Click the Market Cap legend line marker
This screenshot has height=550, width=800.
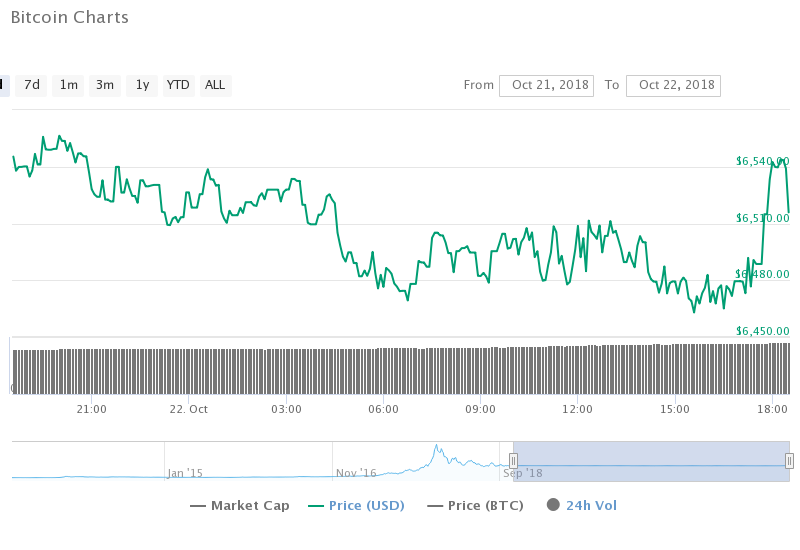(x=198, y=506)
